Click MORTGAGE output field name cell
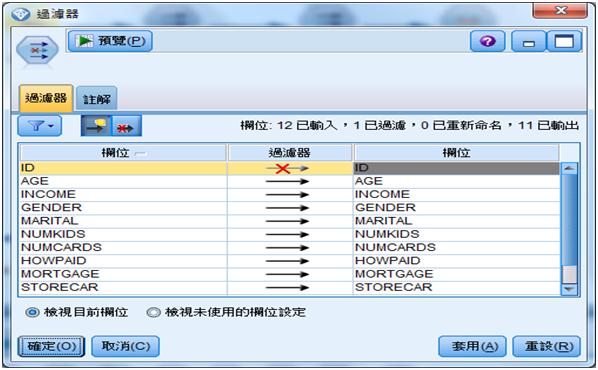 [x=456, y=274]
